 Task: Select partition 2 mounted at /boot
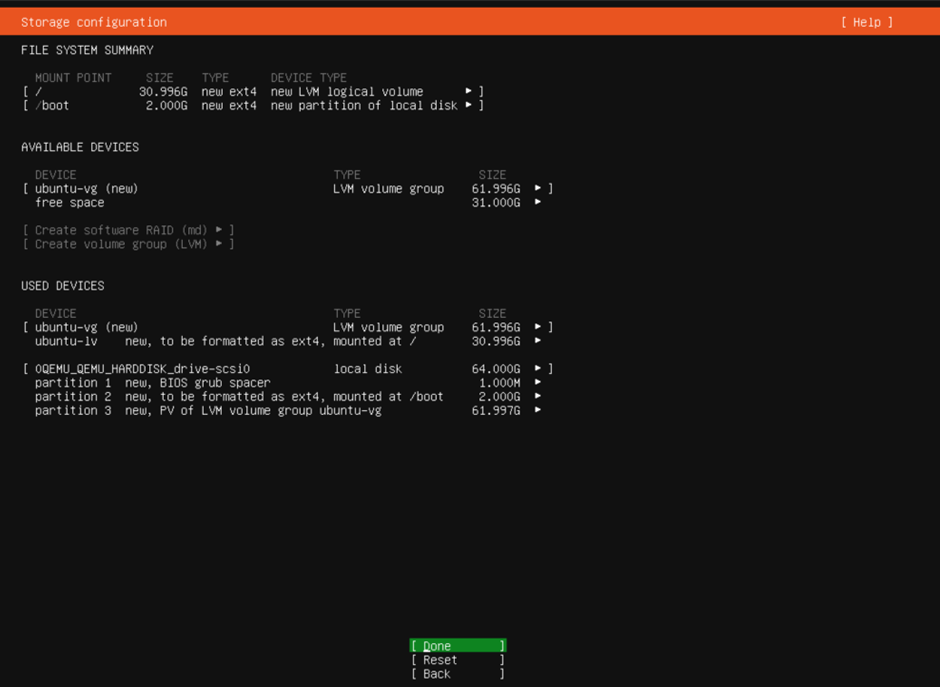(x=238, y=397)
